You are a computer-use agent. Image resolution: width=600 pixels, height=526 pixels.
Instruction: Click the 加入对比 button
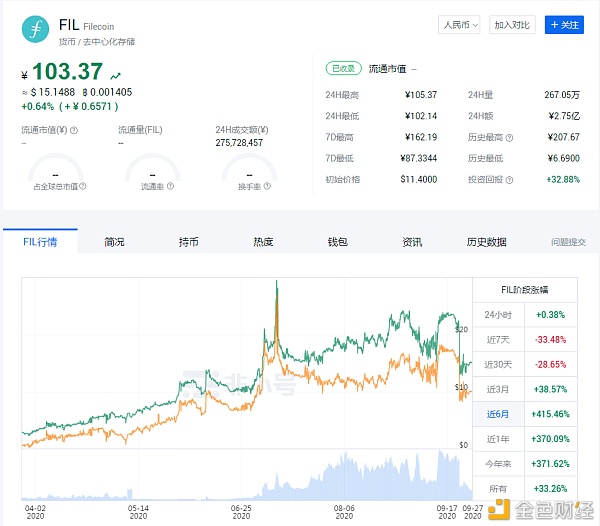click(x=512, y=25)
